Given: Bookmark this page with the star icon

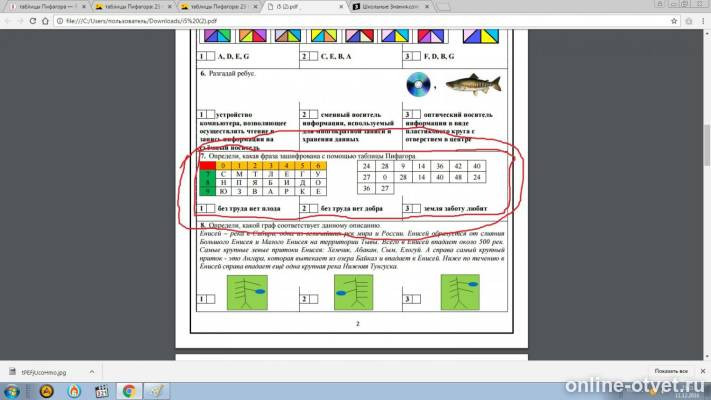Looking at the screenshot, I should click(674, 21).
